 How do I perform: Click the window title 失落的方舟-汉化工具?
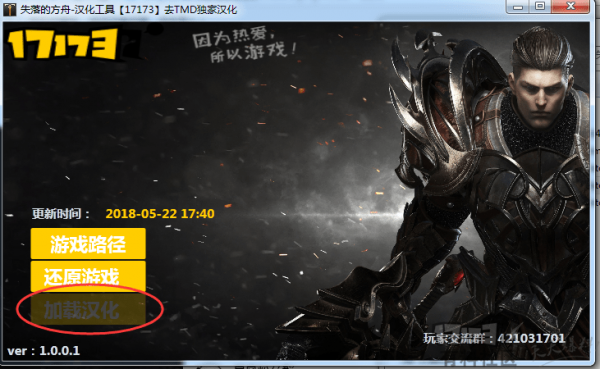[x=128, y=10]
